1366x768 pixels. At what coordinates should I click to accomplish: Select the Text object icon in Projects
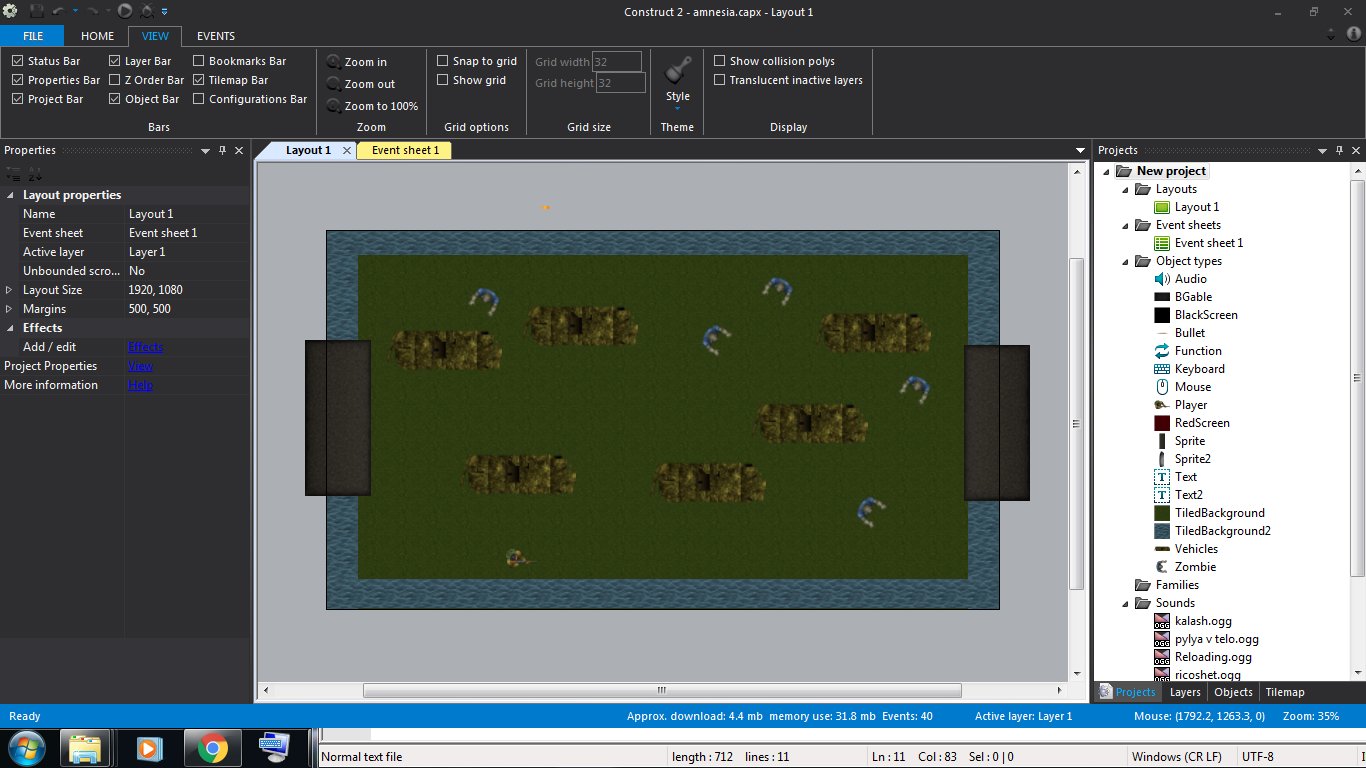coord(1162,477)
